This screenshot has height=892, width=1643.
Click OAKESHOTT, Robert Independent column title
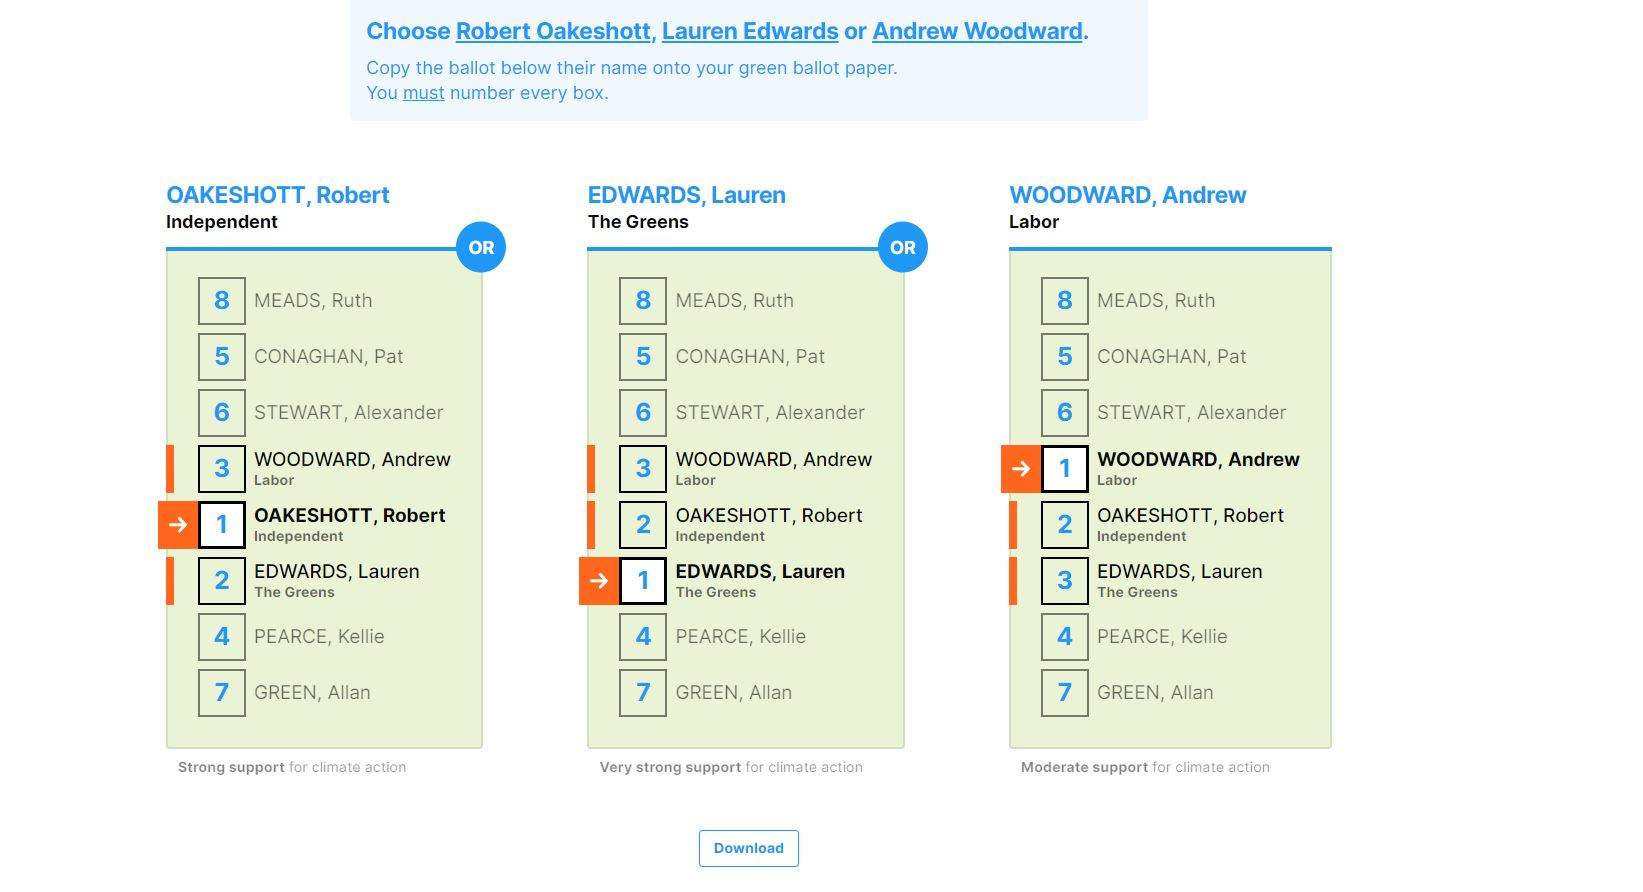click(x=278, y=195)
